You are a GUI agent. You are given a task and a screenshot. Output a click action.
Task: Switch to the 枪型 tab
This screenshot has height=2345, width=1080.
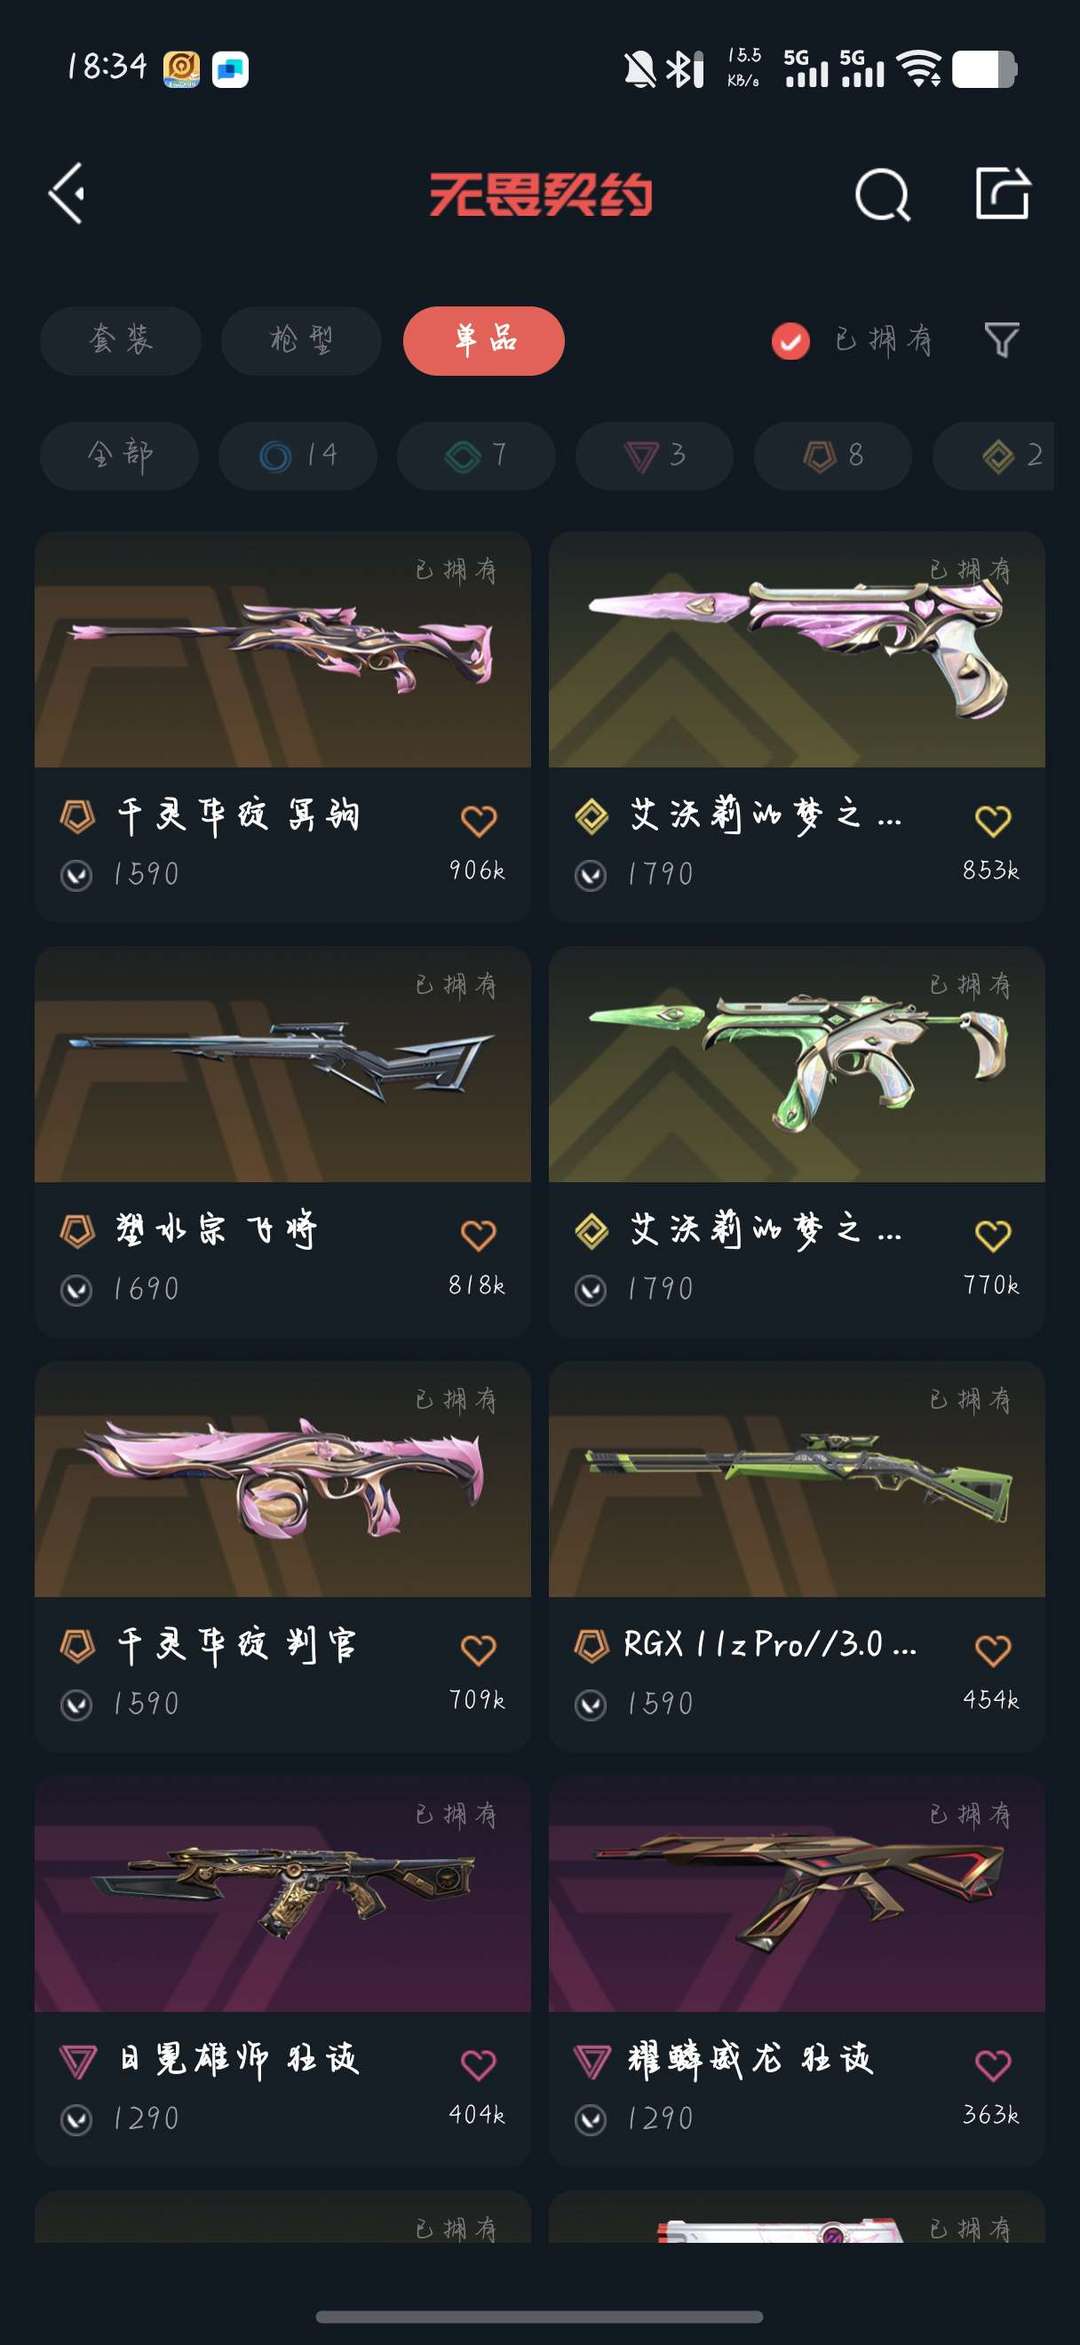click(x=301, y=341)
